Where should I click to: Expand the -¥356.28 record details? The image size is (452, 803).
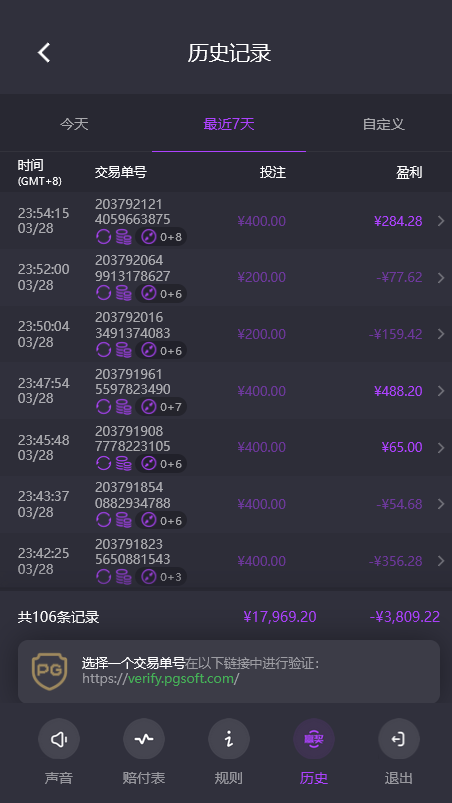pyautogui.click(x=441, y=561)
